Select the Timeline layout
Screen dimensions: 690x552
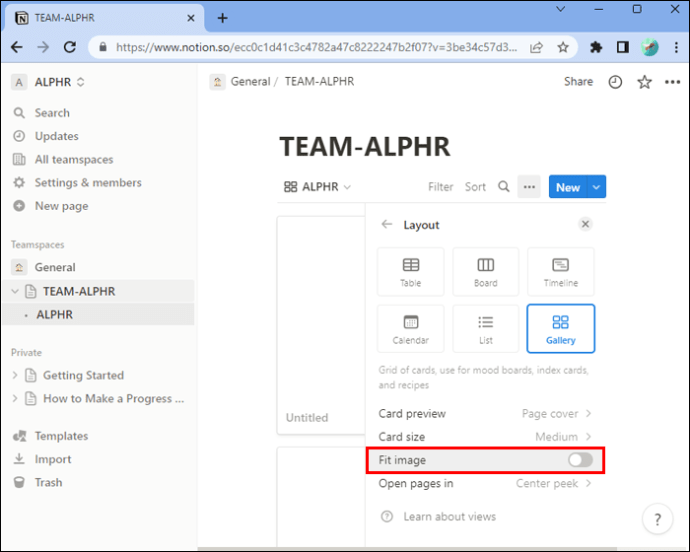(561, 272)
